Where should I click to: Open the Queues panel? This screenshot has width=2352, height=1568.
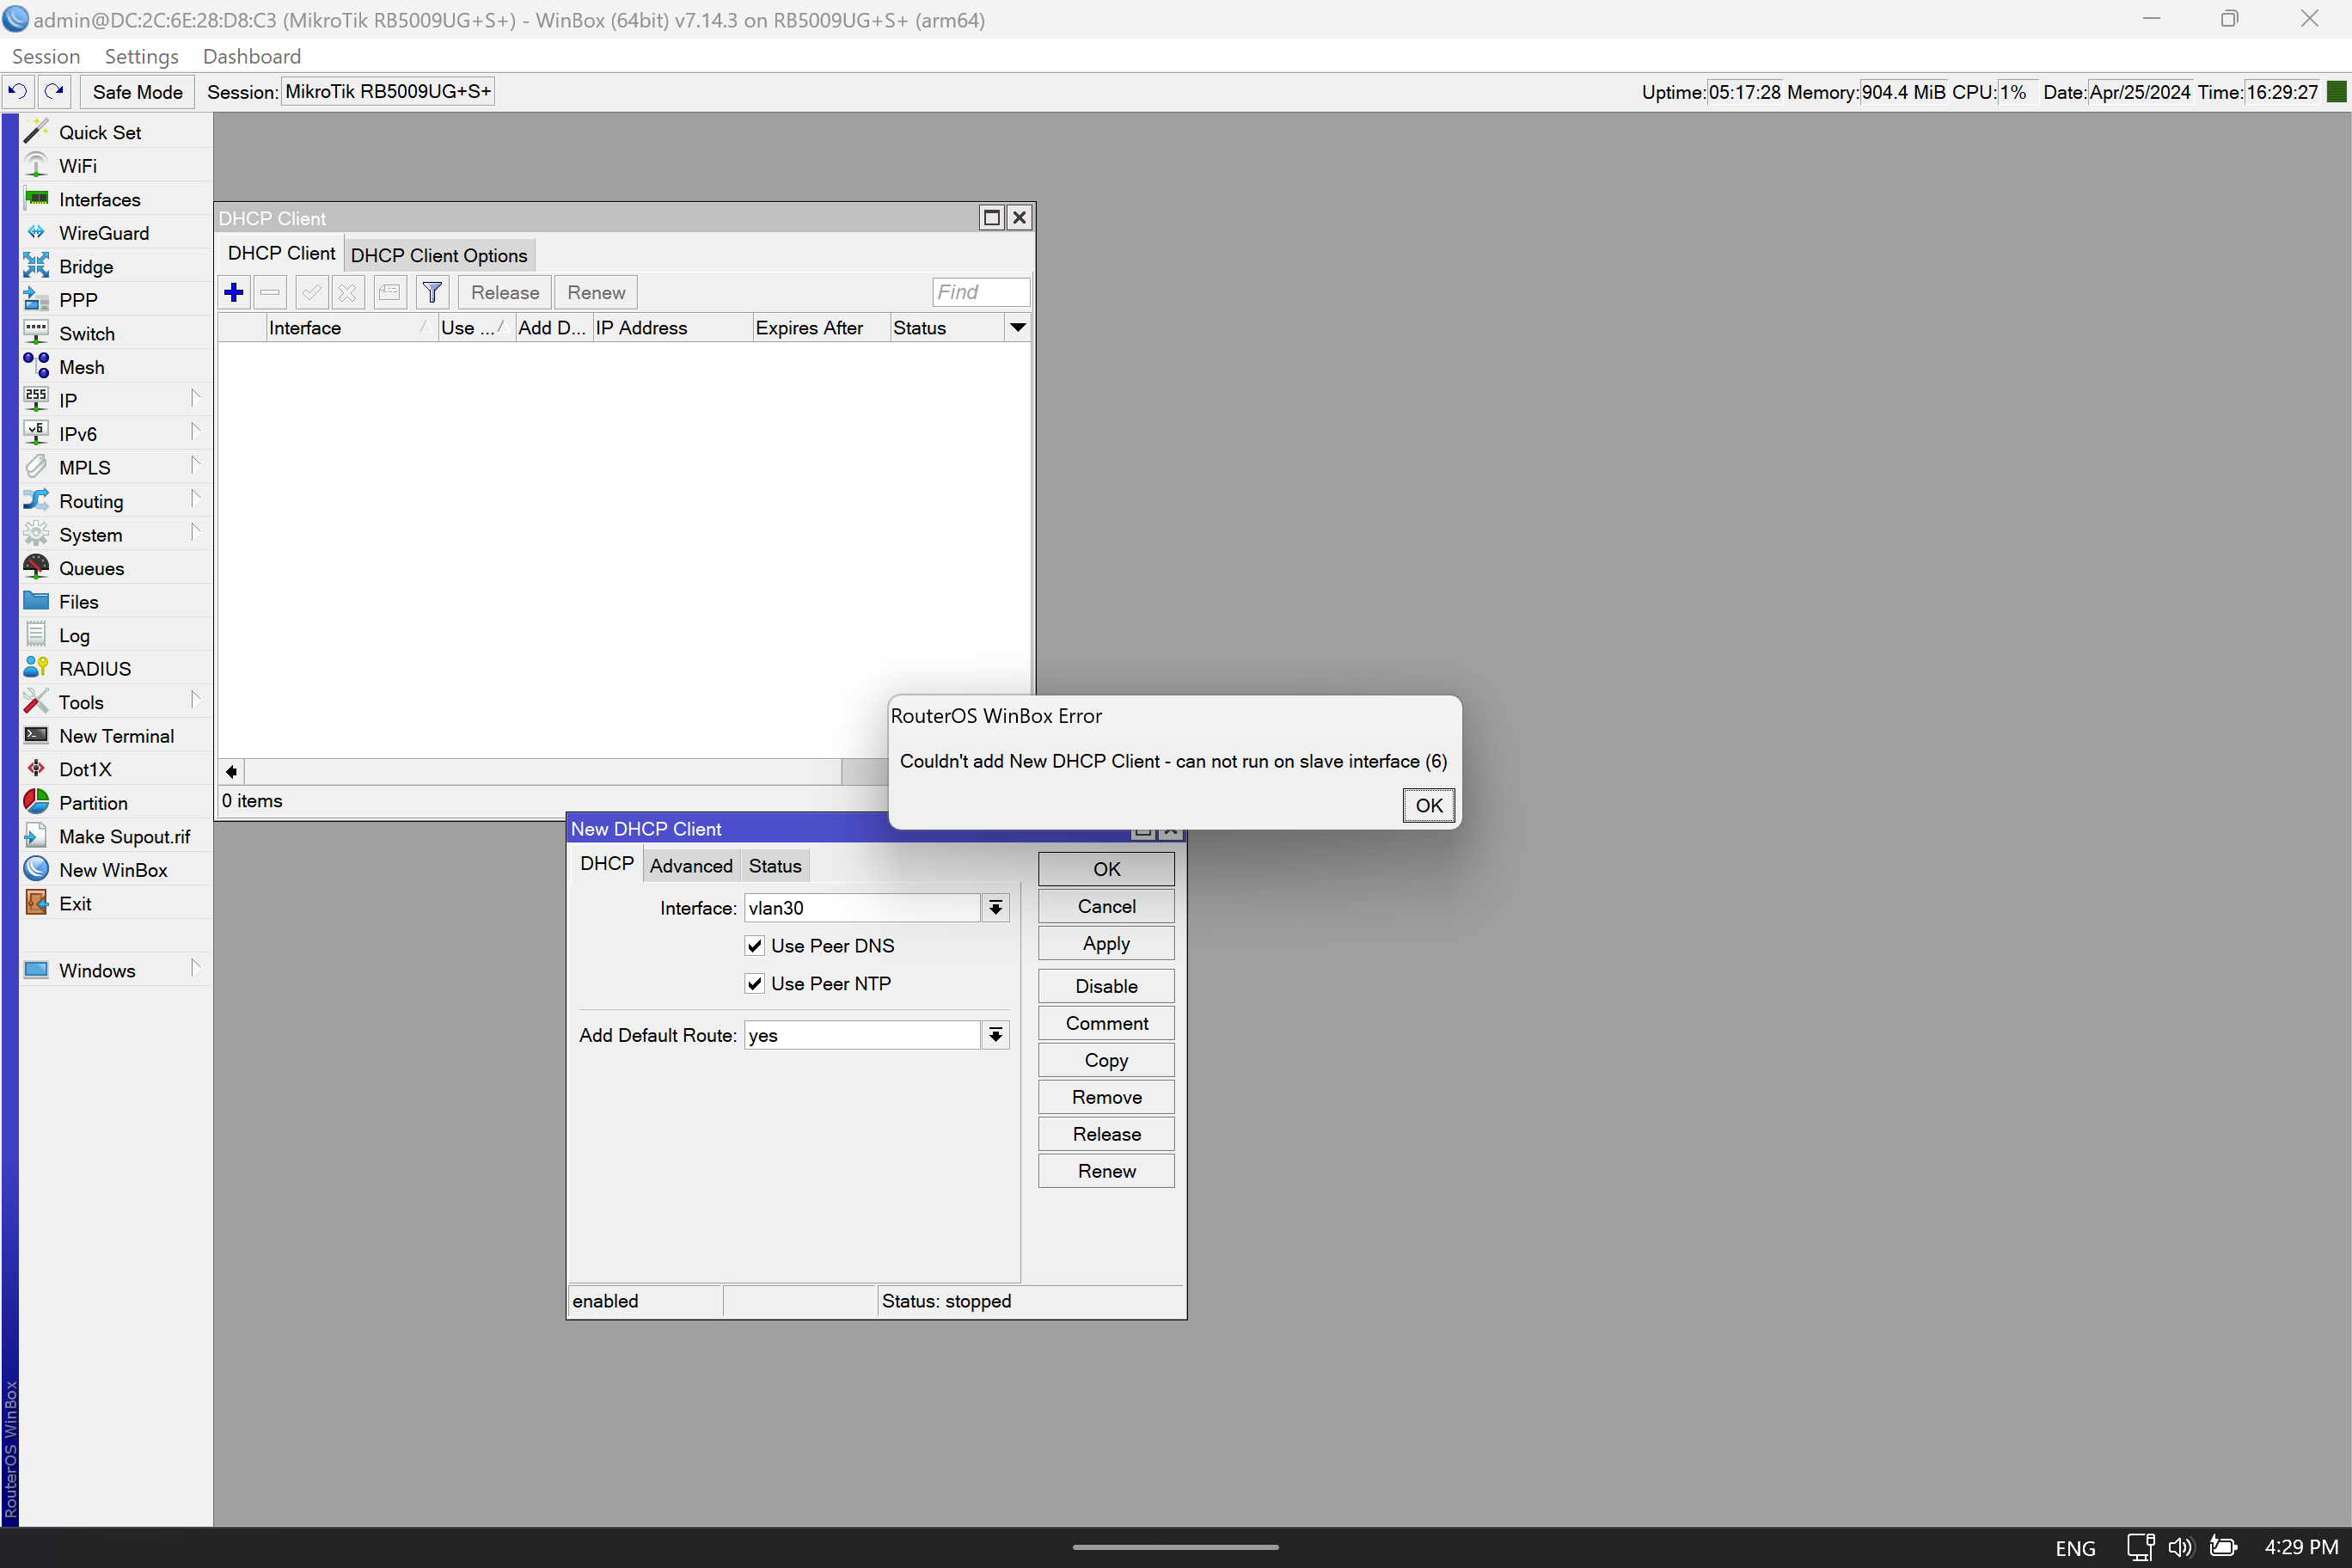coord(93,568)
